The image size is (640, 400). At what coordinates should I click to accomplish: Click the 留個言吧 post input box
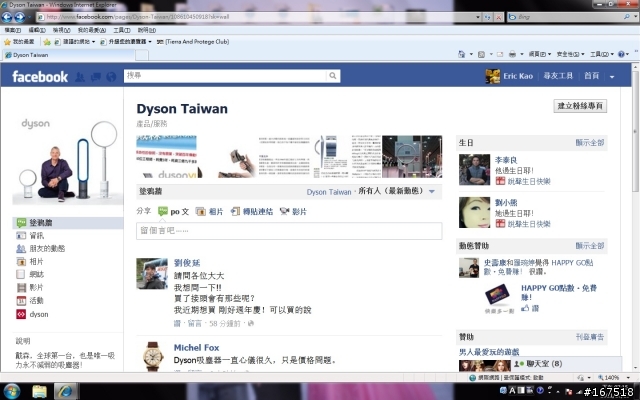point(289,231)
